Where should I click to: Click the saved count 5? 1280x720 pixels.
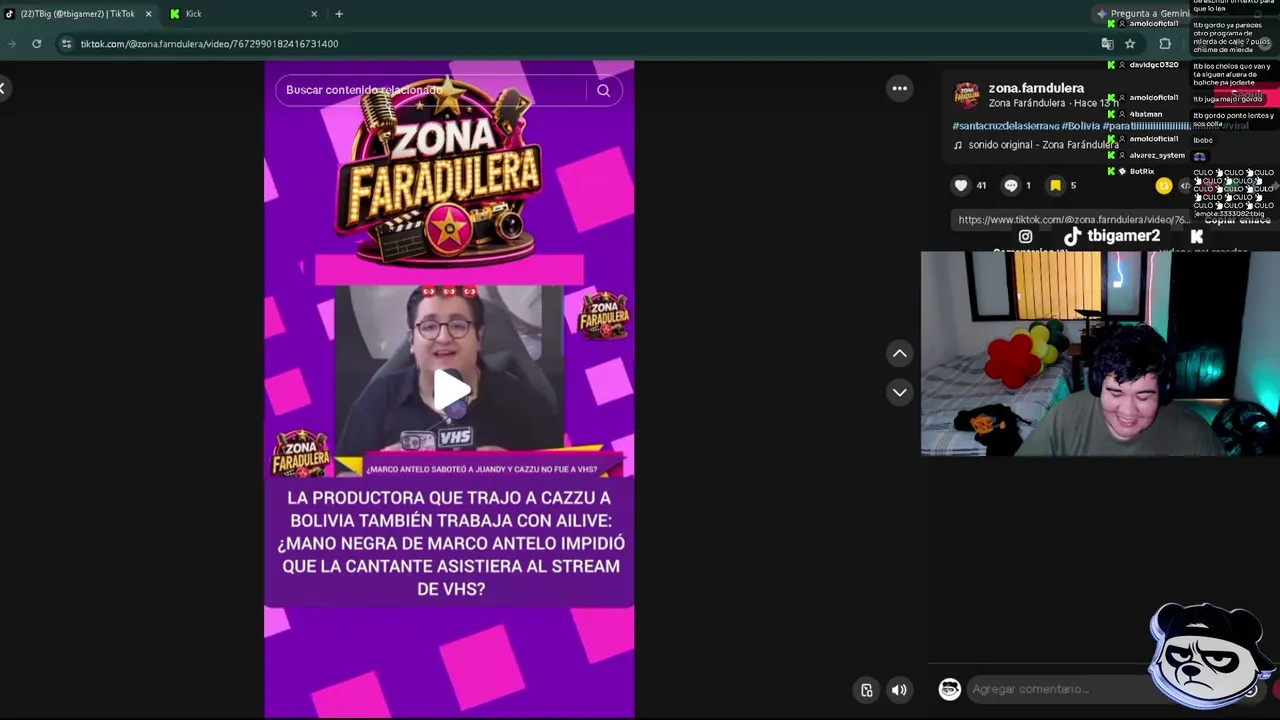pyautogui.click(x=1073, y=185)
